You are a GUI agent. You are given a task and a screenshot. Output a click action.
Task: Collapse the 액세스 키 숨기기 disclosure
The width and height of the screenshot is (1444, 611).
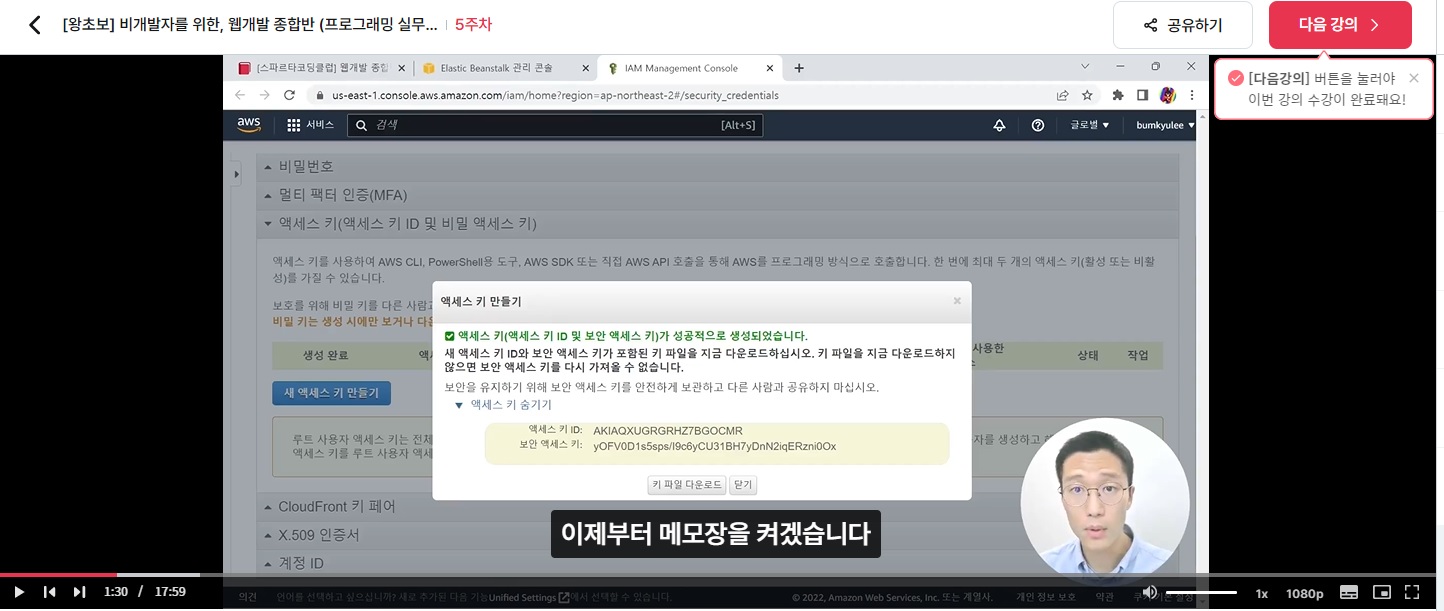pos(503,405)
